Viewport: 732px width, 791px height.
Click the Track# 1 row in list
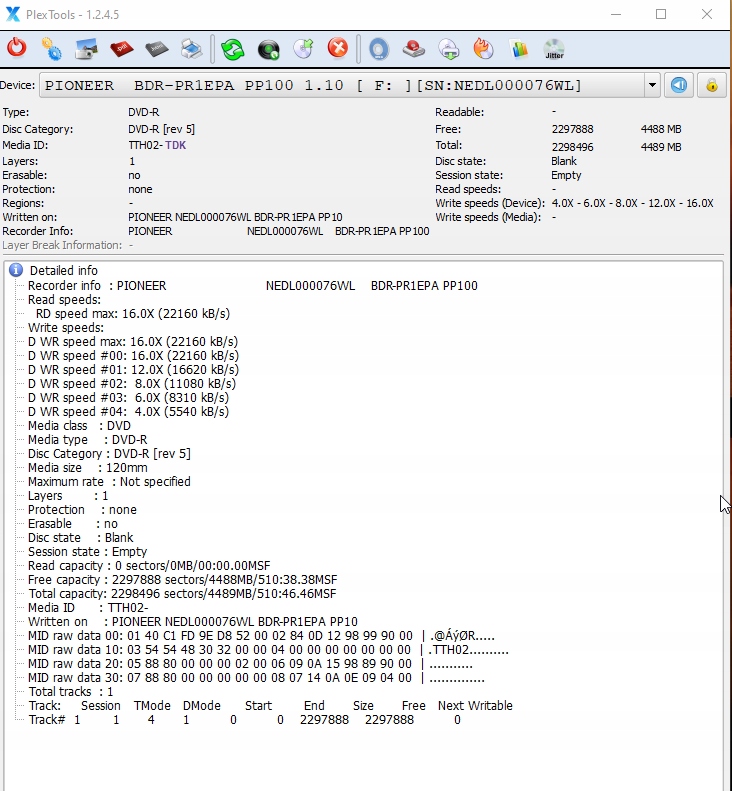244,720
